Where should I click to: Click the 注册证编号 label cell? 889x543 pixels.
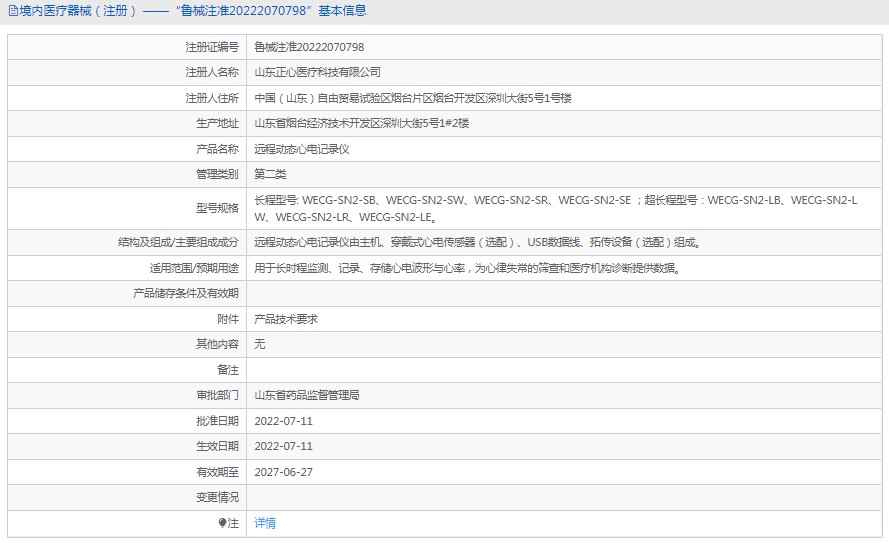click(x=212, y=47)
